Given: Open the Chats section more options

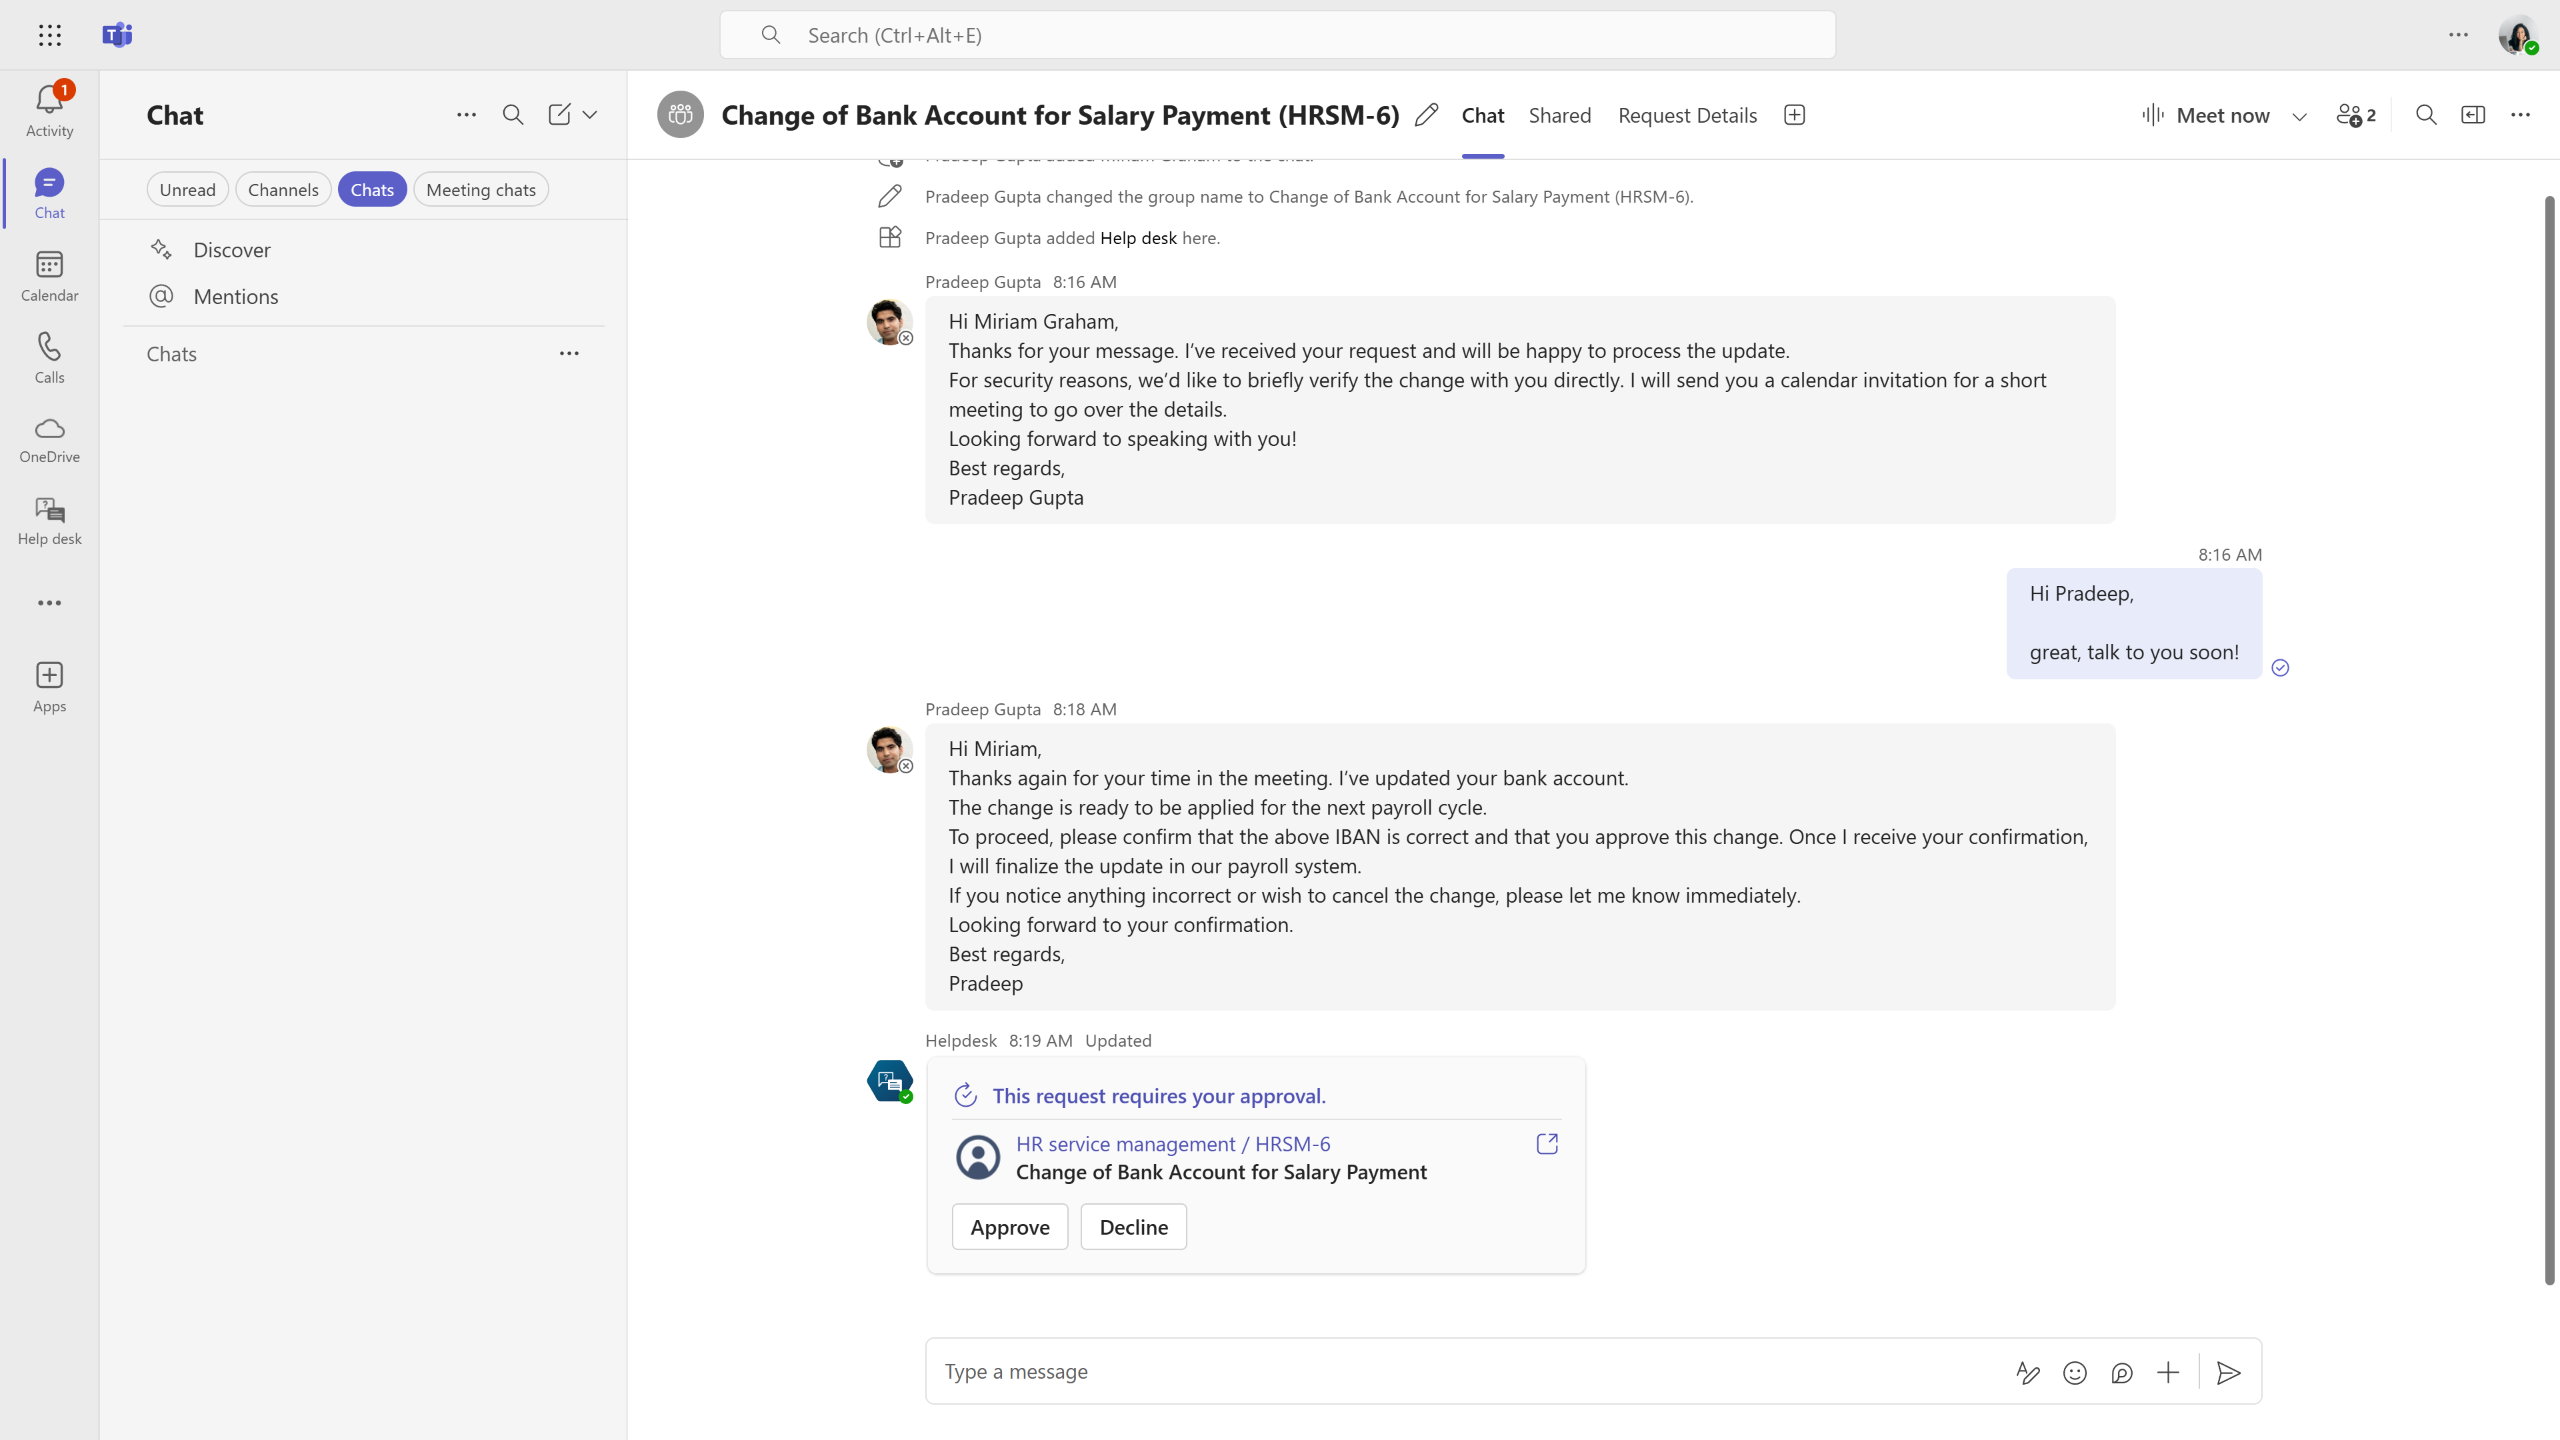Looking at the screenshot, I should coord(569,353).
